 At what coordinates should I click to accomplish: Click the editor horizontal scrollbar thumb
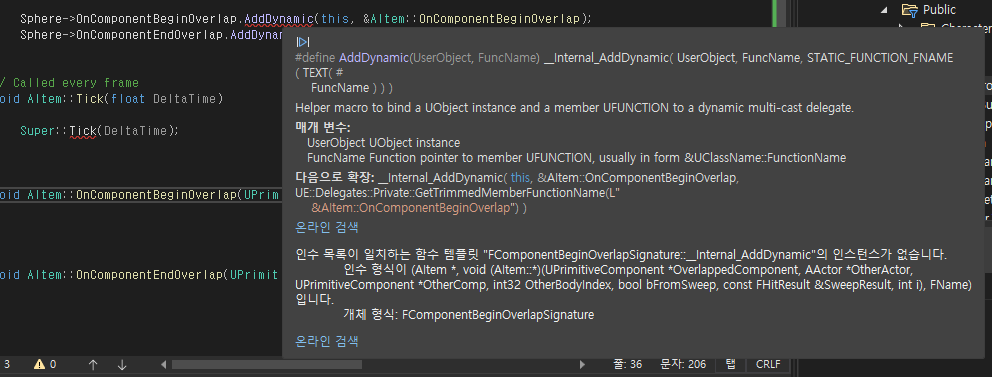[x=266, y=364]
